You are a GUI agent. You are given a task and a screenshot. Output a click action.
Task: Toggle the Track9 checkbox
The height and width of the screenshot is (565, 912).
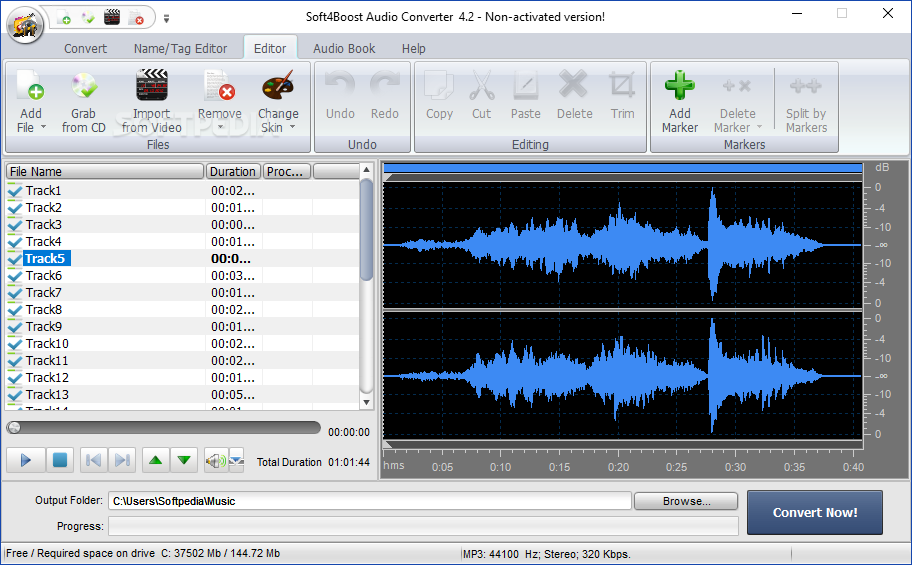pos(15,326)
